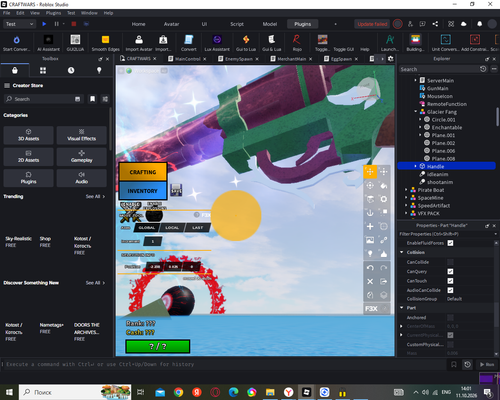Stop the test session

(74, 24)
